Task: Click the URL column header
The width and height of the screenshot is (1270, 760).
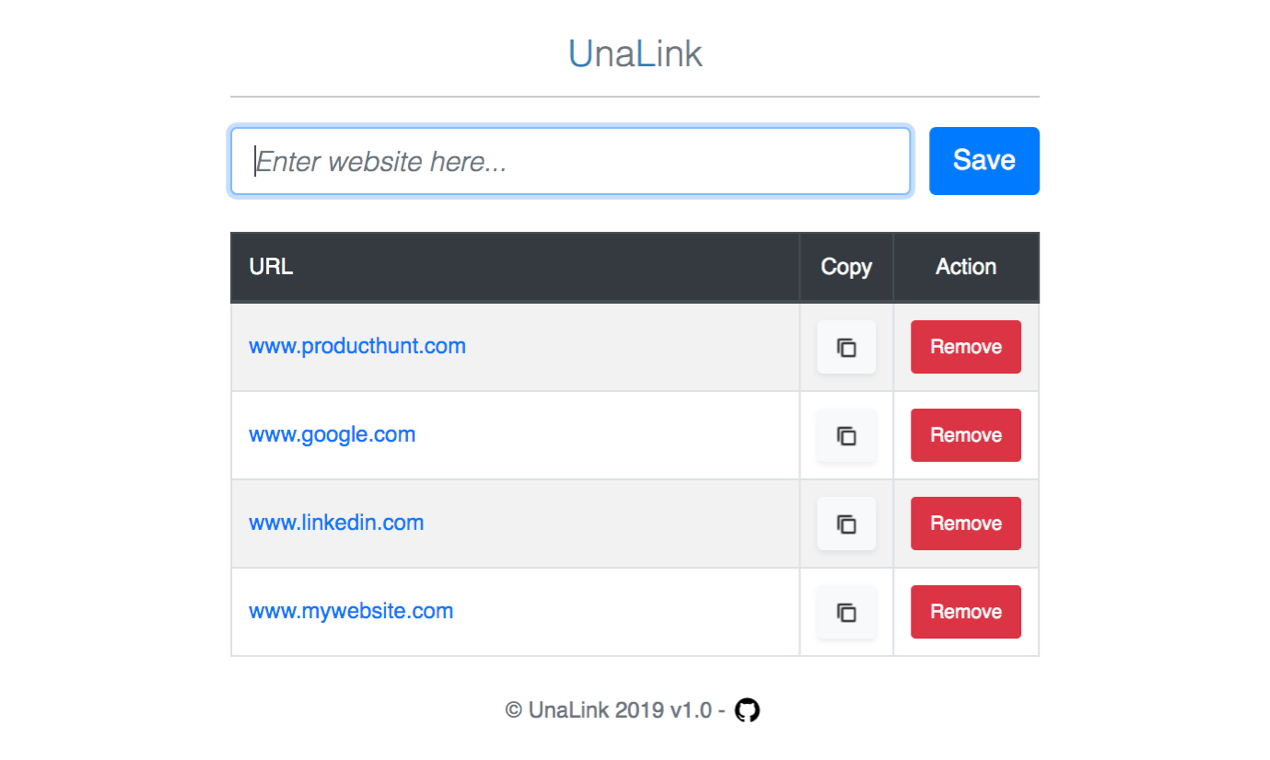Action: [270, 266]
